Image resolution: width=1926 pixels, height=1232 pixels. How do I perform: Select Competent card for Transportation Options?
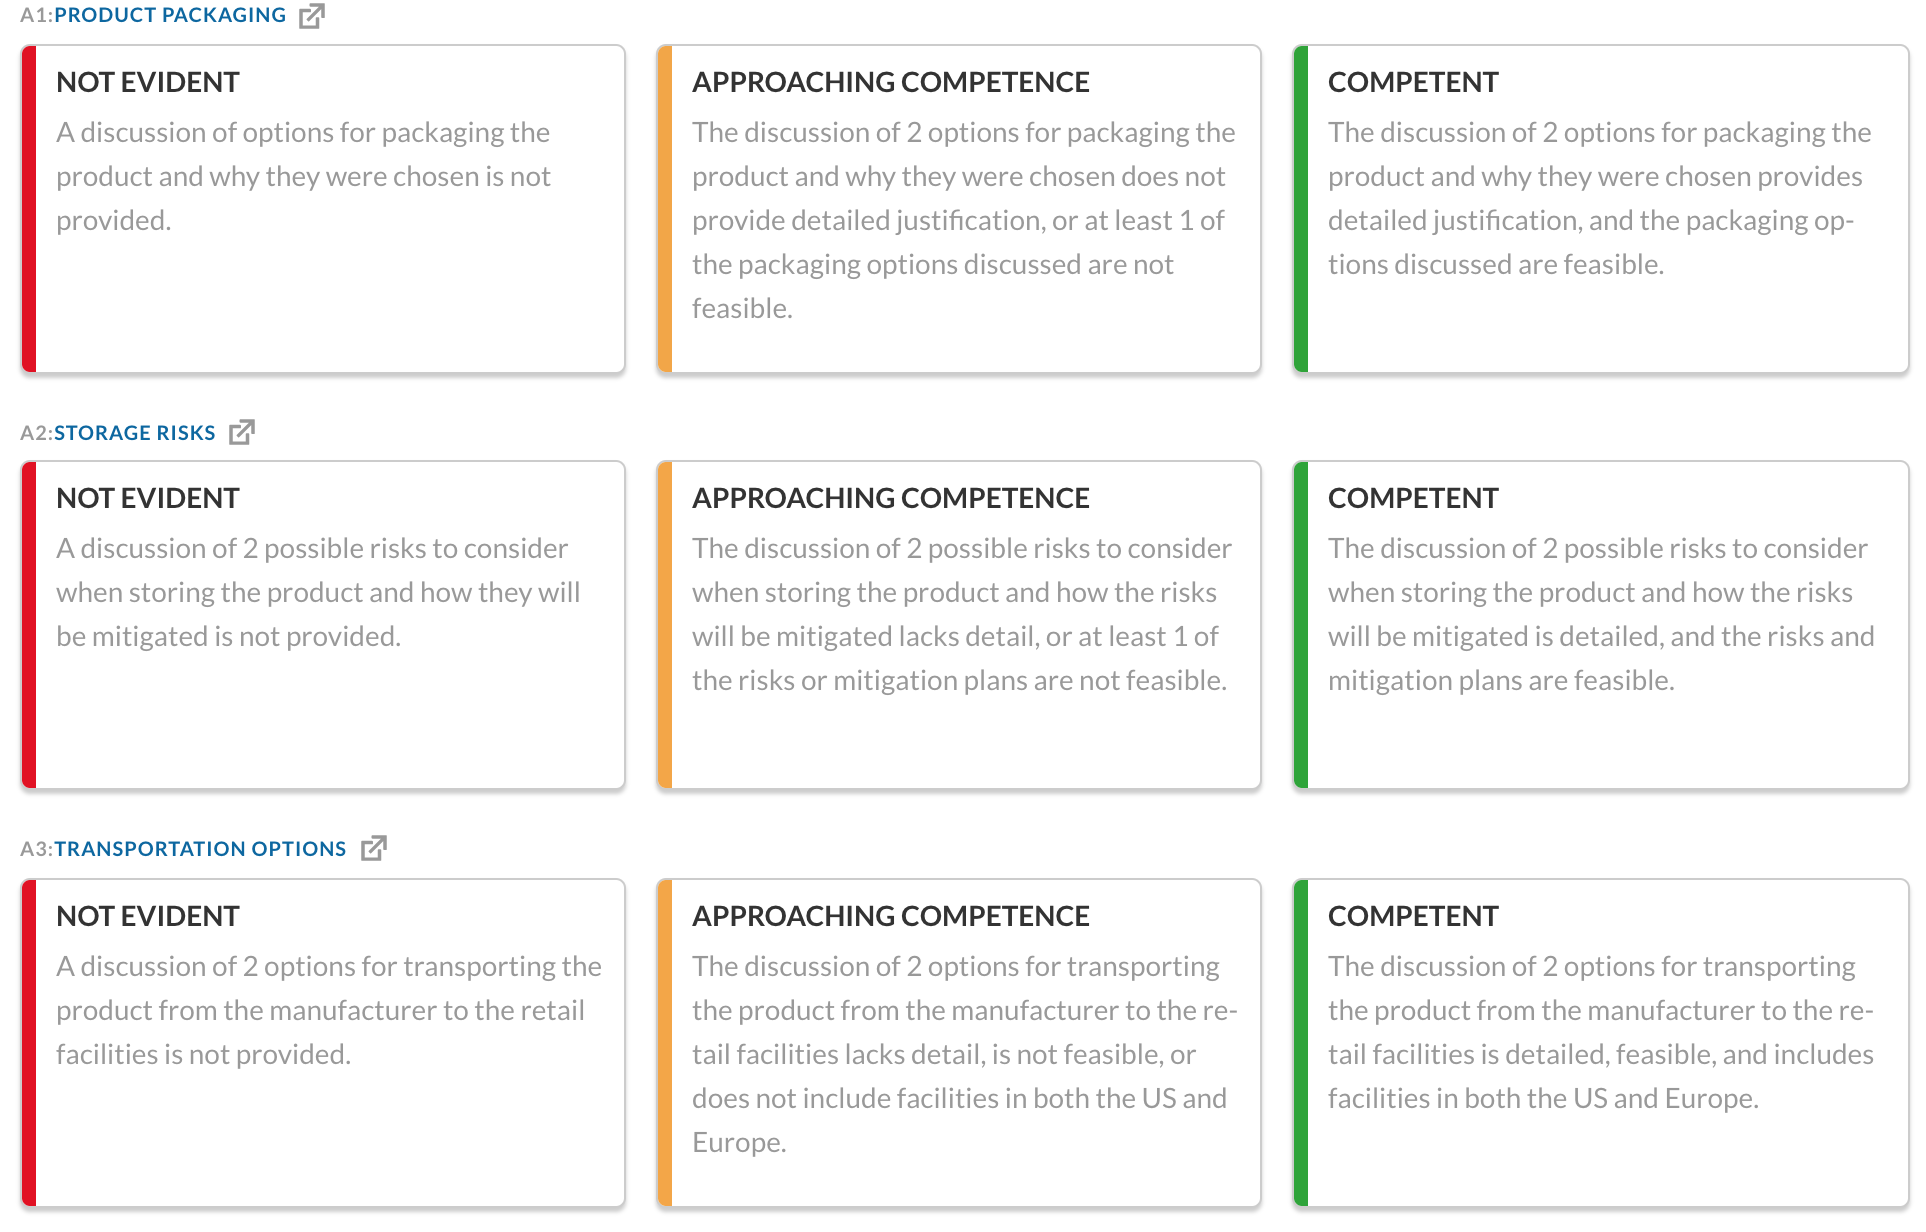(x=1601, y=1043)
